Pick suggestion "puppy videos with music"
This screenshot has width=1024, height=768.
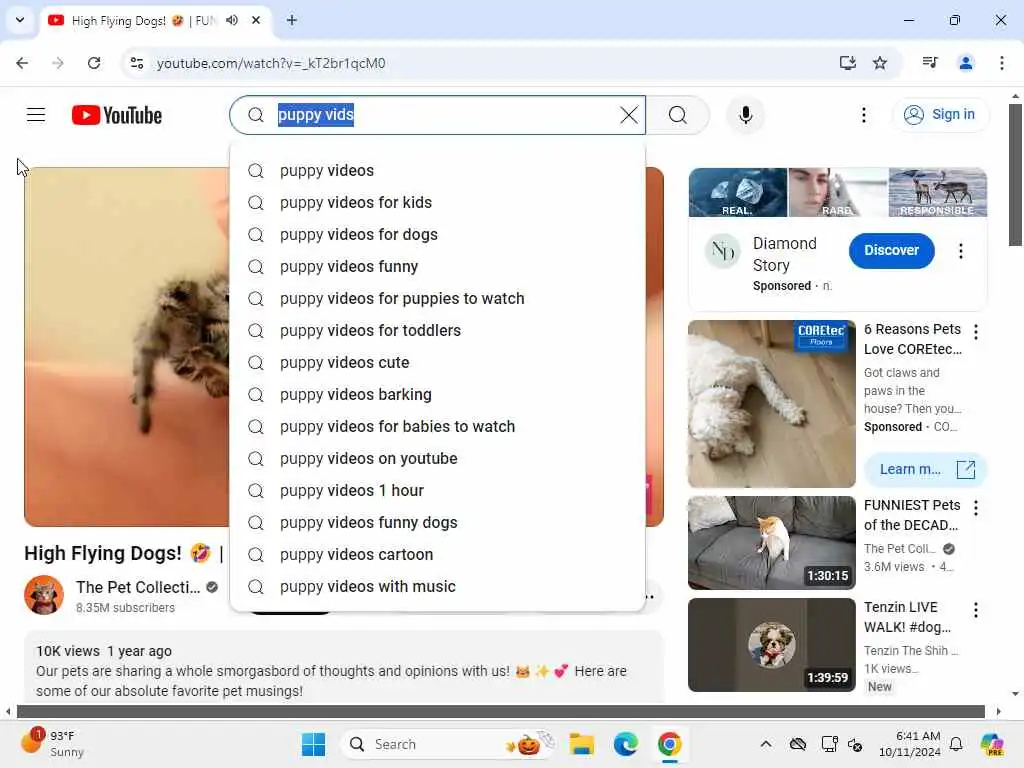point(437,586)
